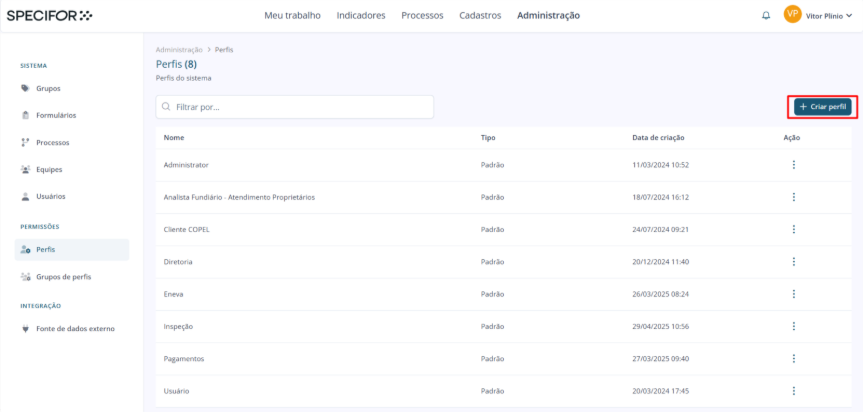Click the date 29/04/2025 10:56
The width and height of the screenshot is (864, 412).
pos(660,326)
